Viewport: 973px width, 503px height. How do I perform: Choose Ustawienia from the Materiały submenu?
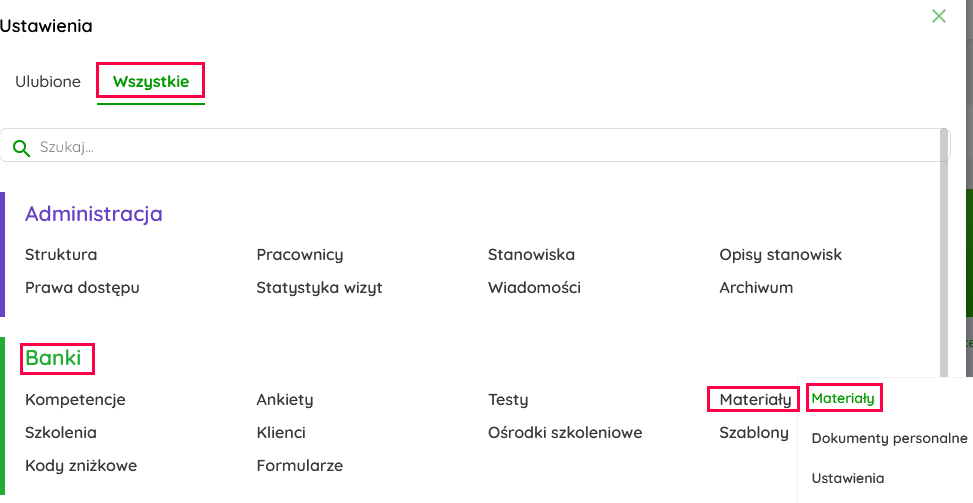tap(848, 478)
